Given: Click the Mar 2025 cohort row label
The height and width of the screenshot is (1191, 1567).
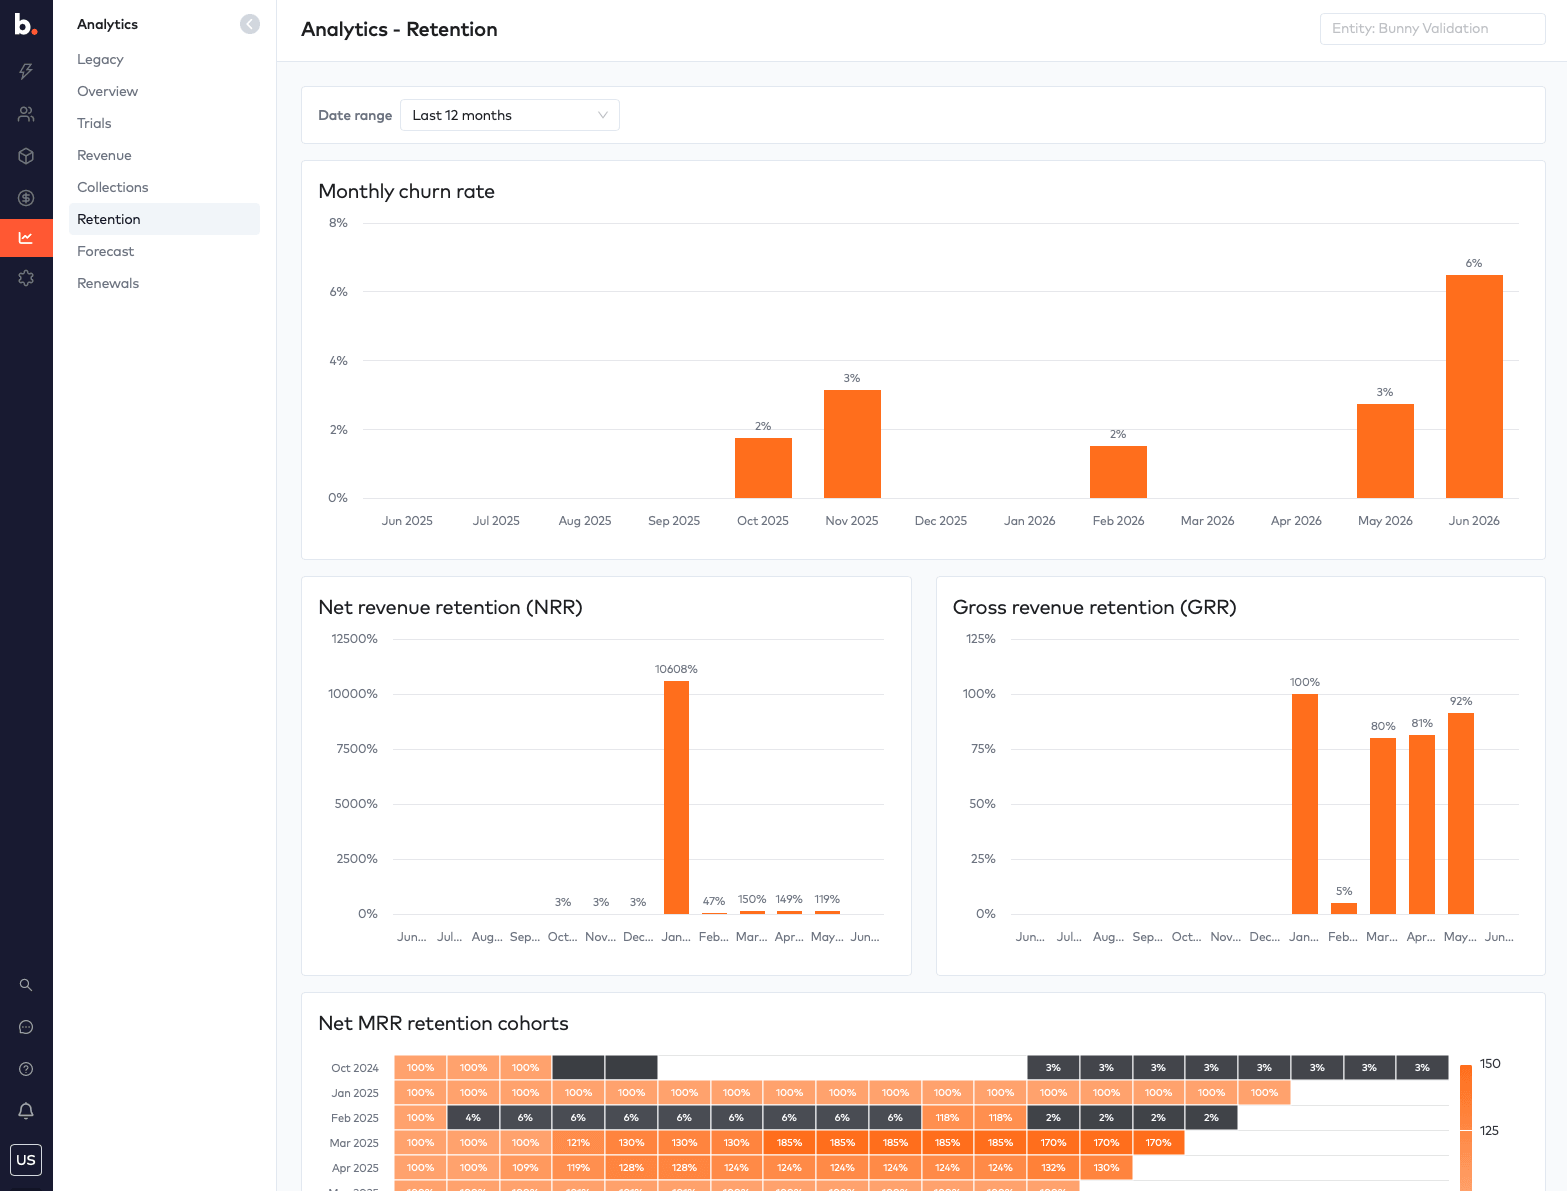Looking at the screenshot, I should 354,1143.
